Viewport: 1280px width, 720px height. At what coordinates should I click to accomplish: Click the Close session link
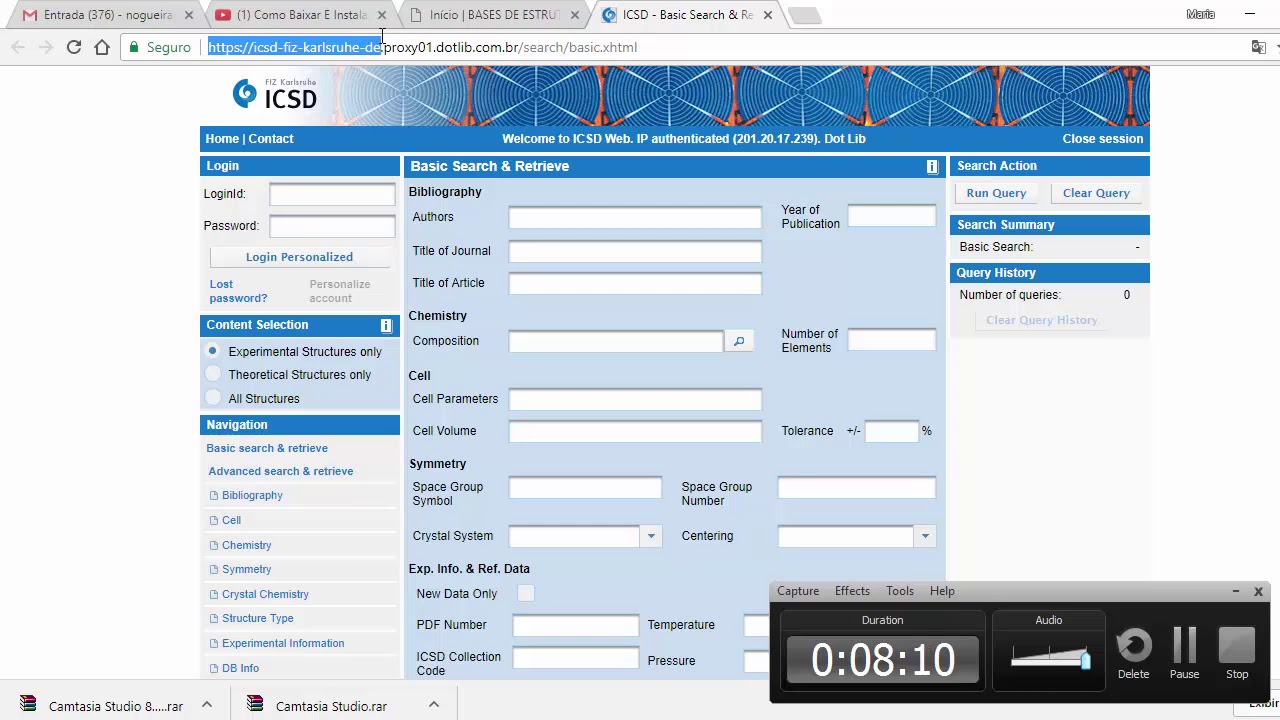1103,139
